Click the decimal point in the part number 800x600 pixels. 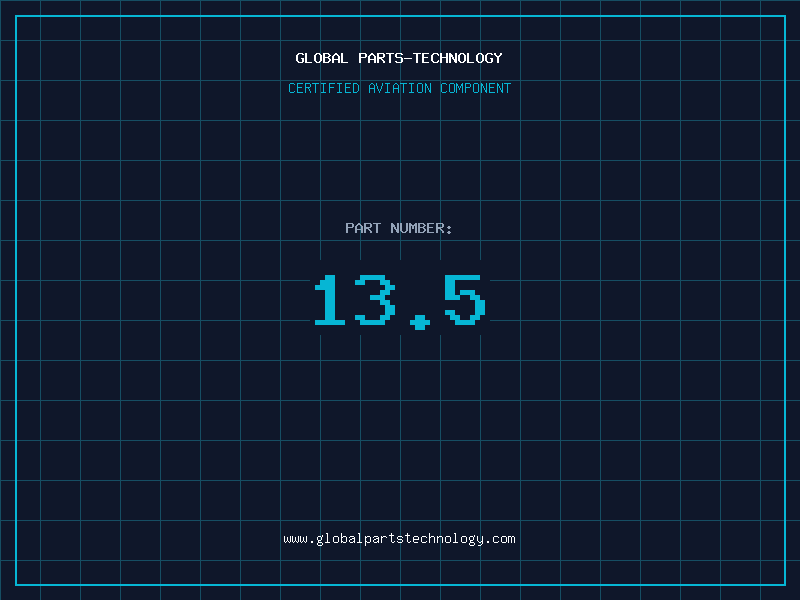pos(419,321)
